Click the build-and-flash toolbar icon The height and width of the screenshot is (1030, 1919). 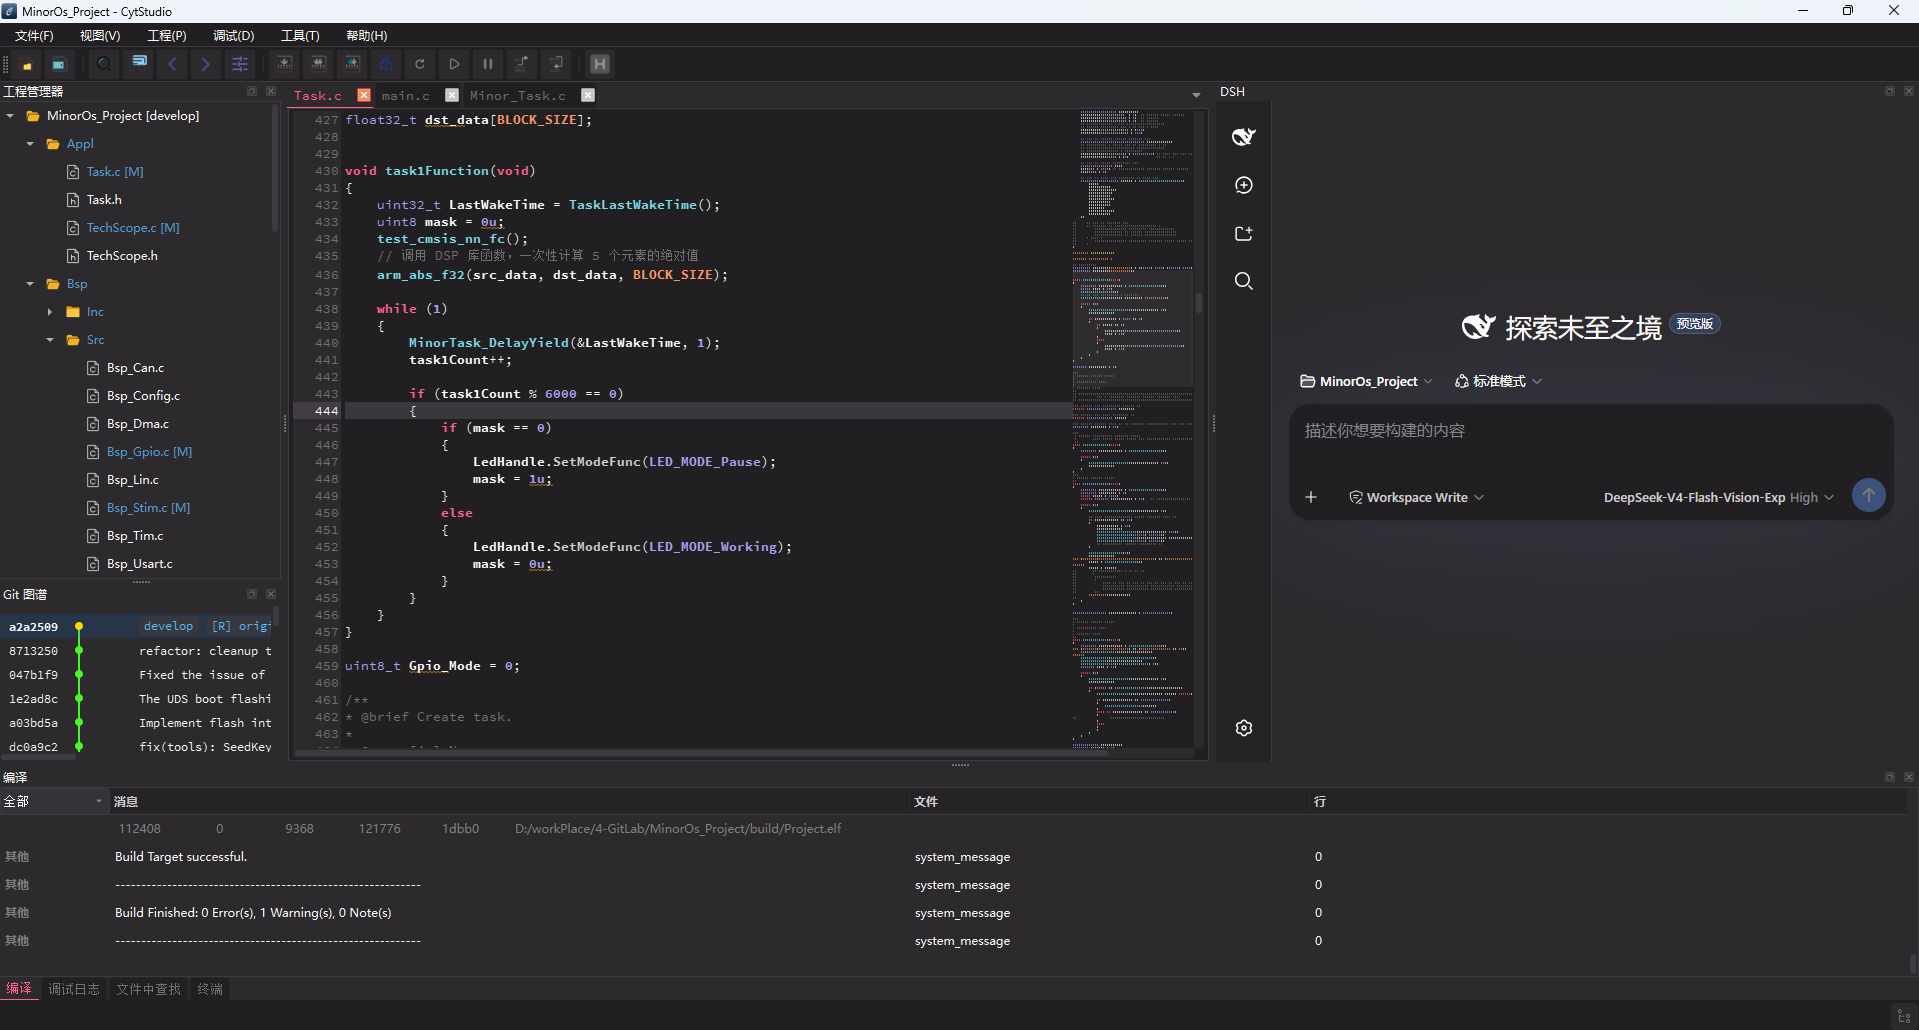[352, 64]
